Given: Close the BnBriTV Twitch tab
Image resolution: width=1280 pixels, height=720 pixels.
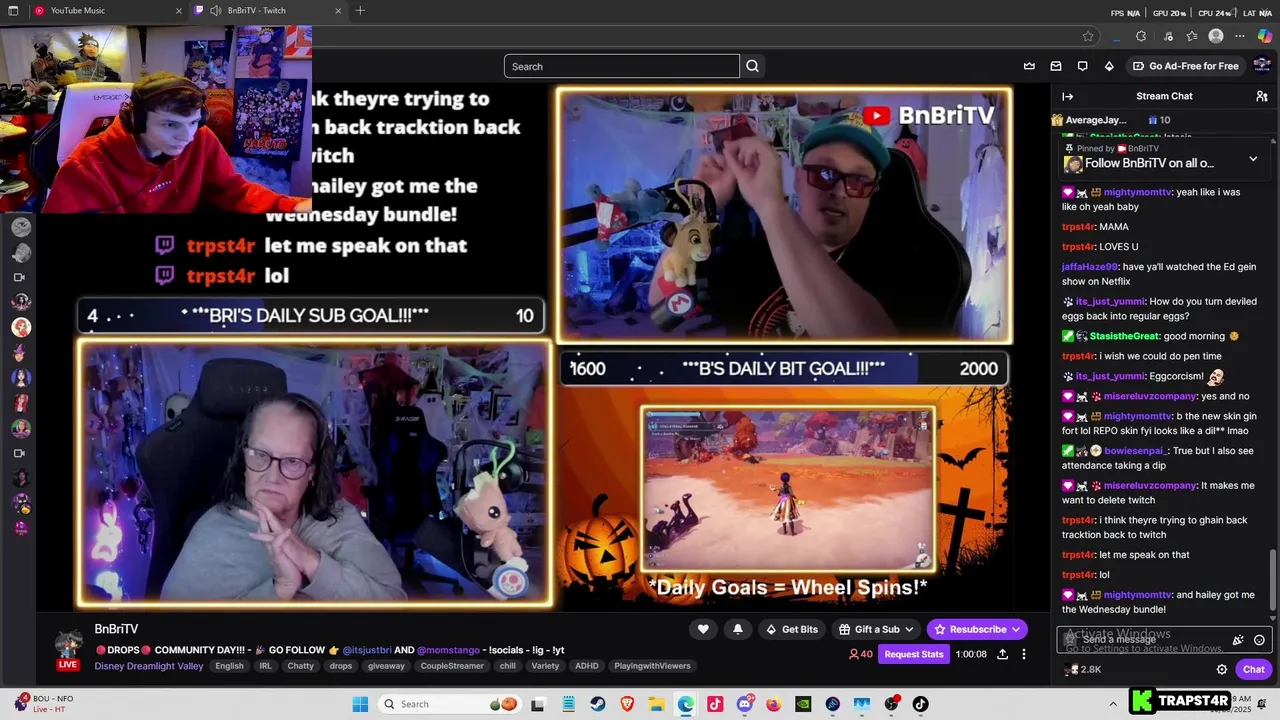Looking at the screenshot, I should 338,11.
